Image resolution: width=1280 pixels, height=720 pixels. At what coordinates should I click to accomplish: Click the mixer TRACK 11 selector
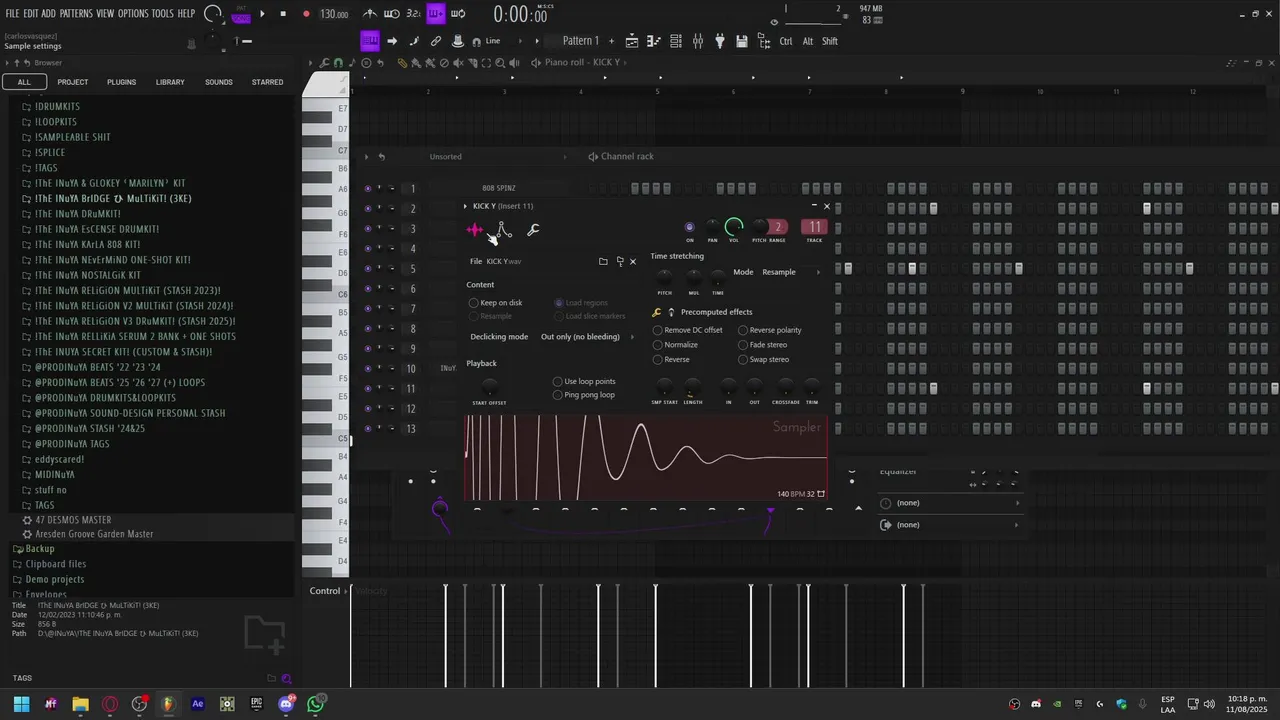tap(815, 227)
